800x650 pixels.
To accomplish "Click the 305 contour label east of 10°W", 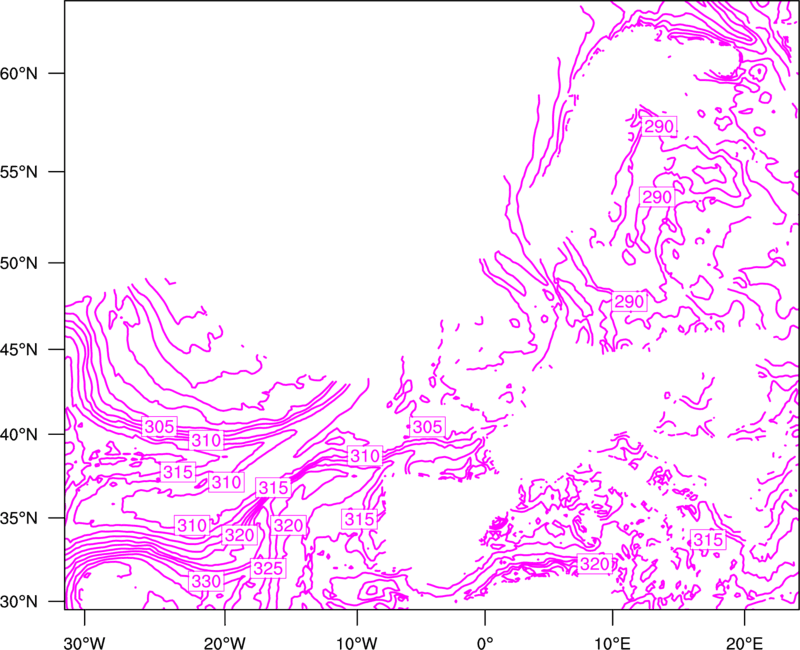I will (x=427, y=427).
